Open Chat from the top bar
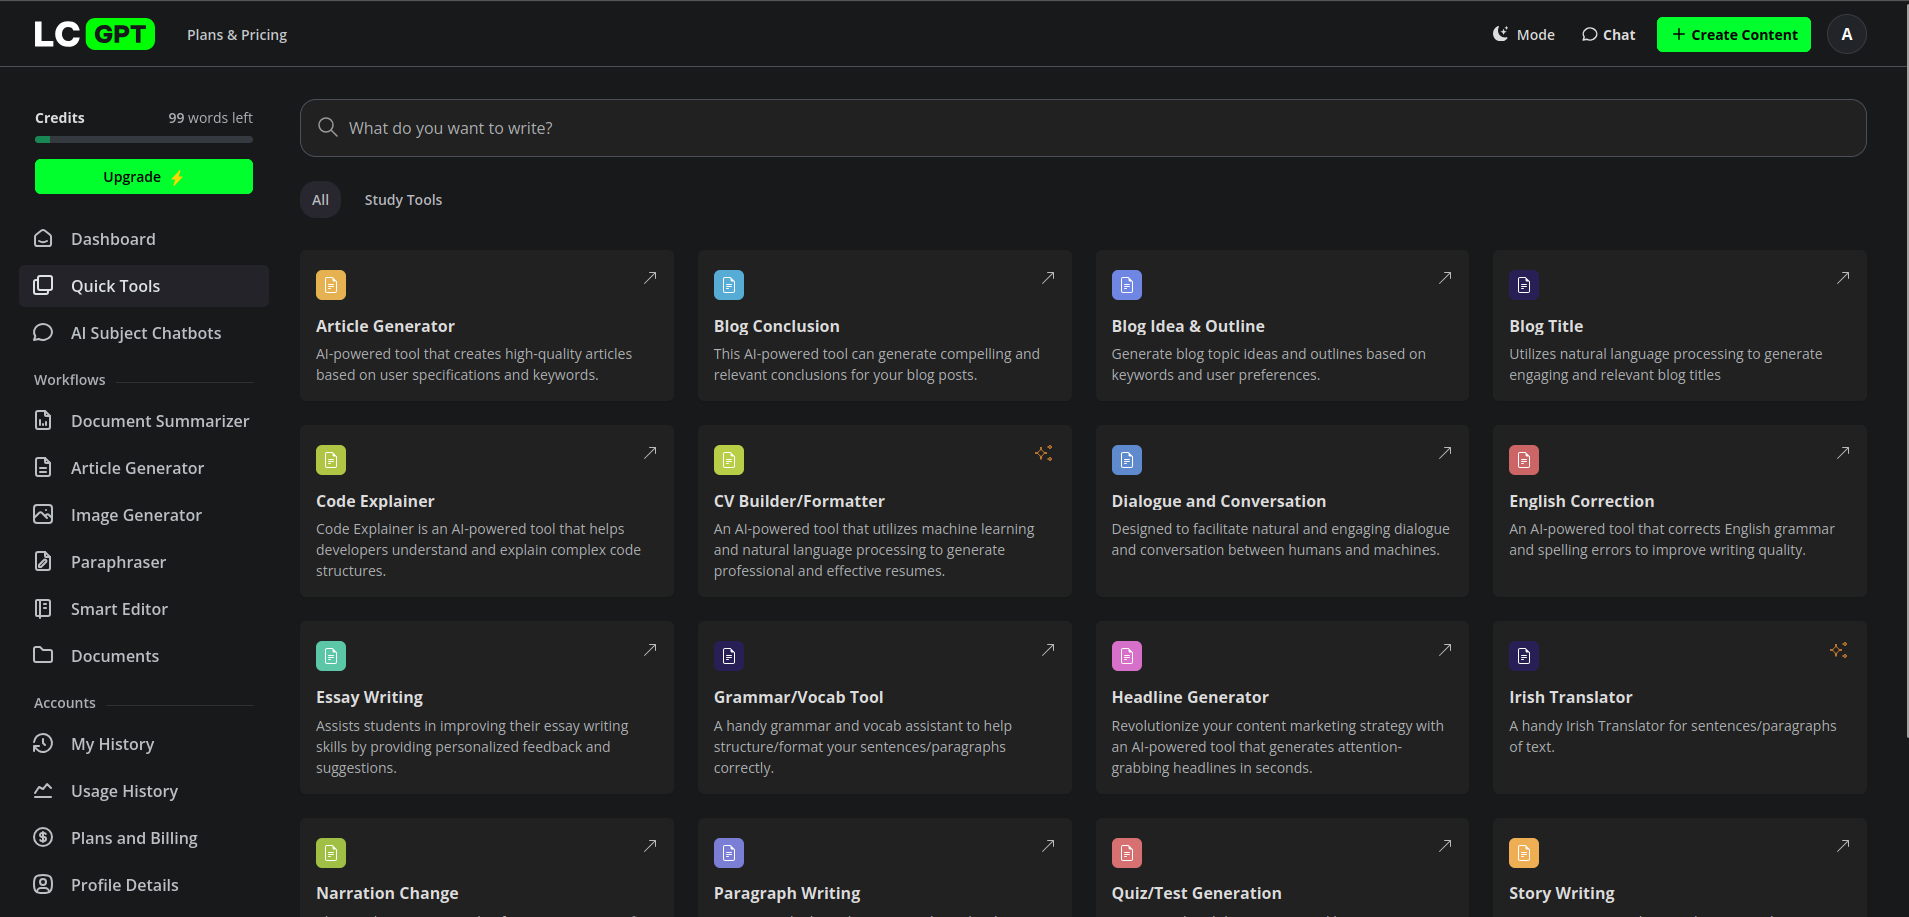Image resolution: width=1909 pixels, height=917 pixels. tap(1608, 34)
